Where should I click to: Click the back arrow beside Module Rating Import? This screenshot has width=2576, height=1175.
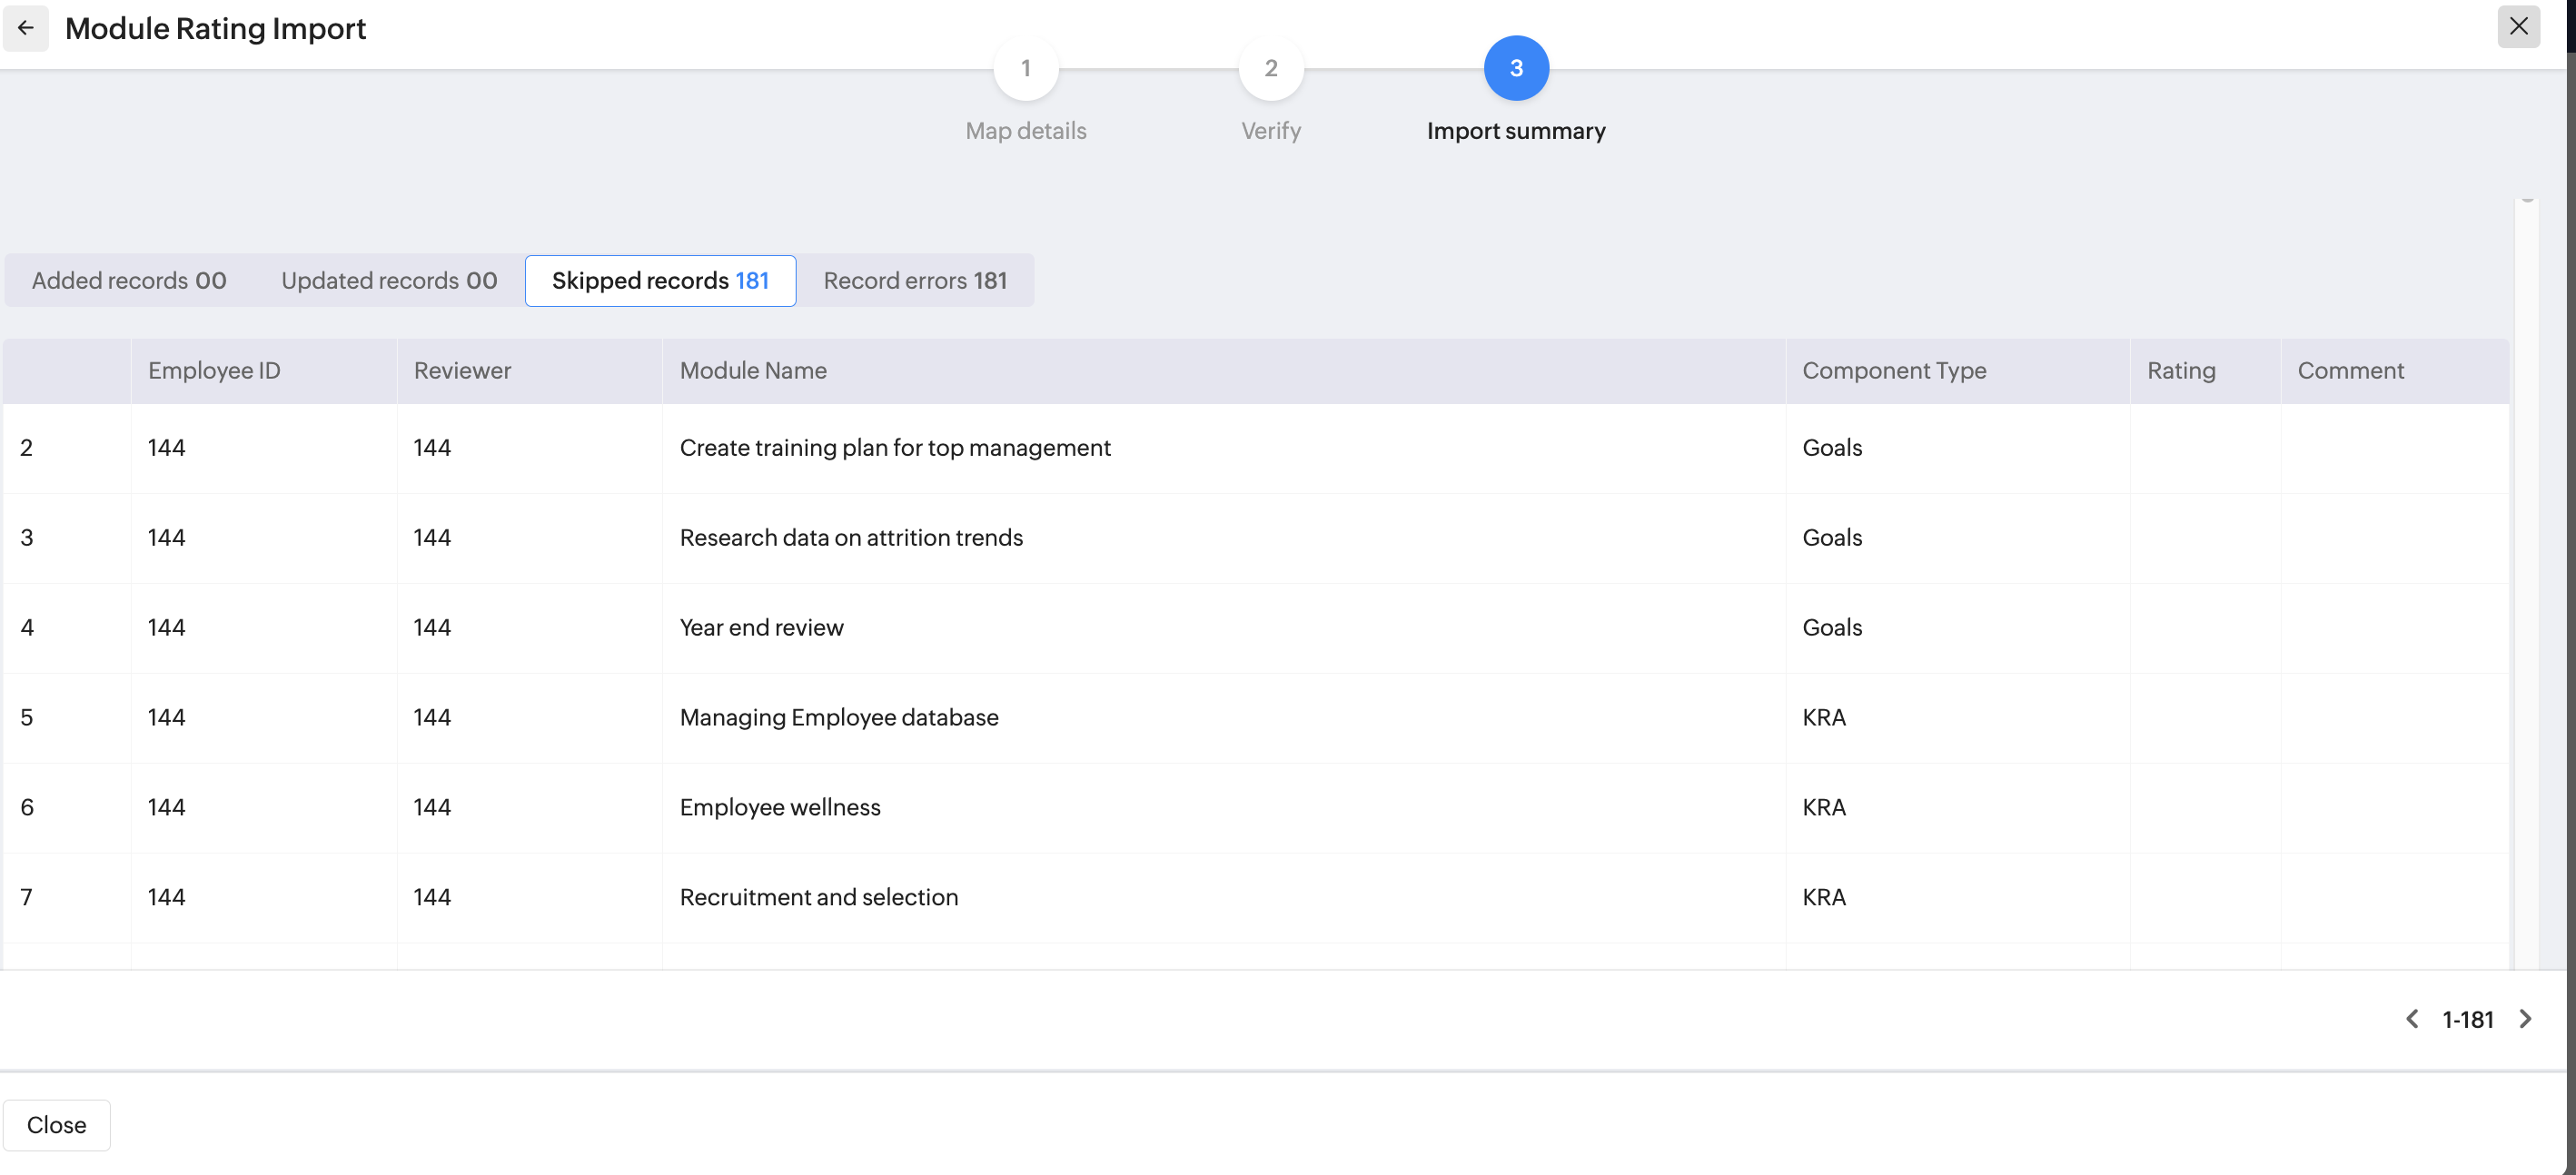pyautogui.click(x=26, y=28)
